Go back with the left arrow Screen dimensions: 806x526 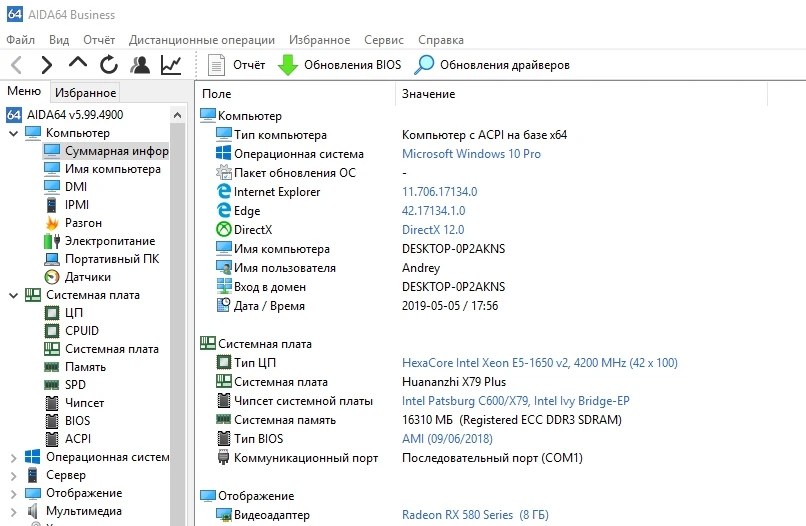[x=17, y=65]
